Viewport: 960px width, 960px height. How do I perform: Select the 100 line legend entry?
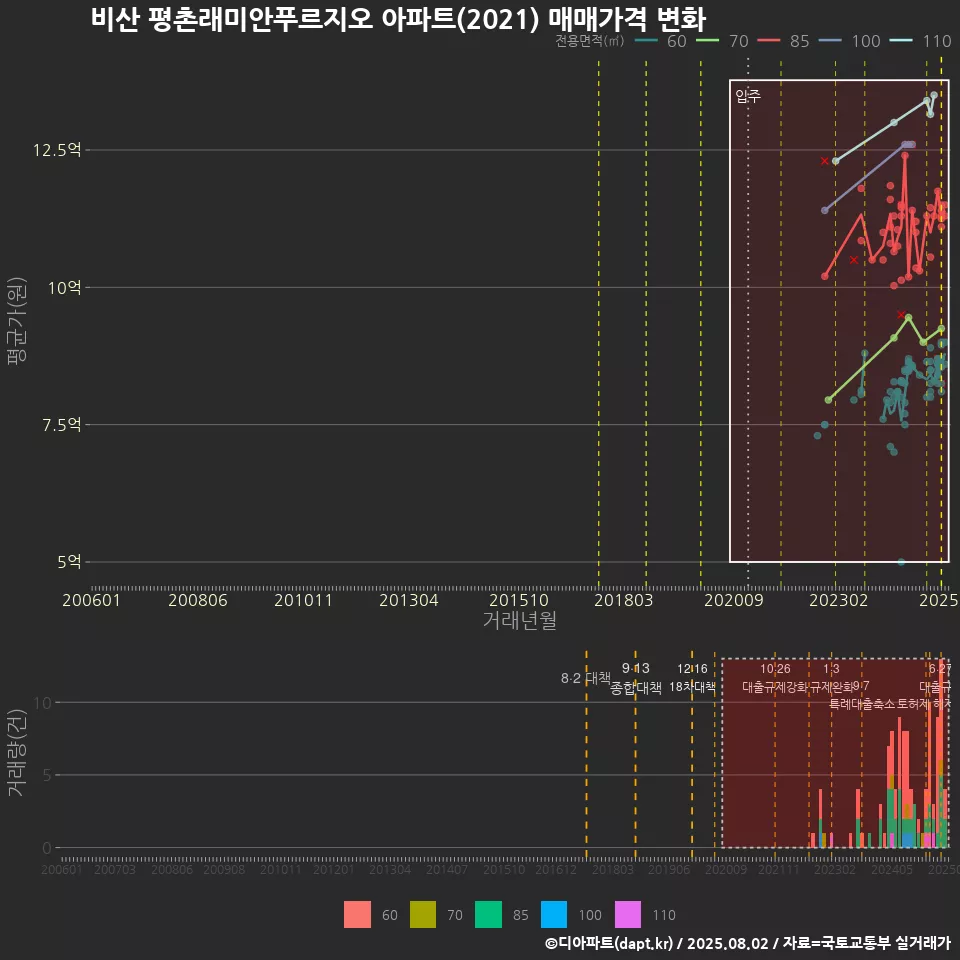[x=850, y=41]
